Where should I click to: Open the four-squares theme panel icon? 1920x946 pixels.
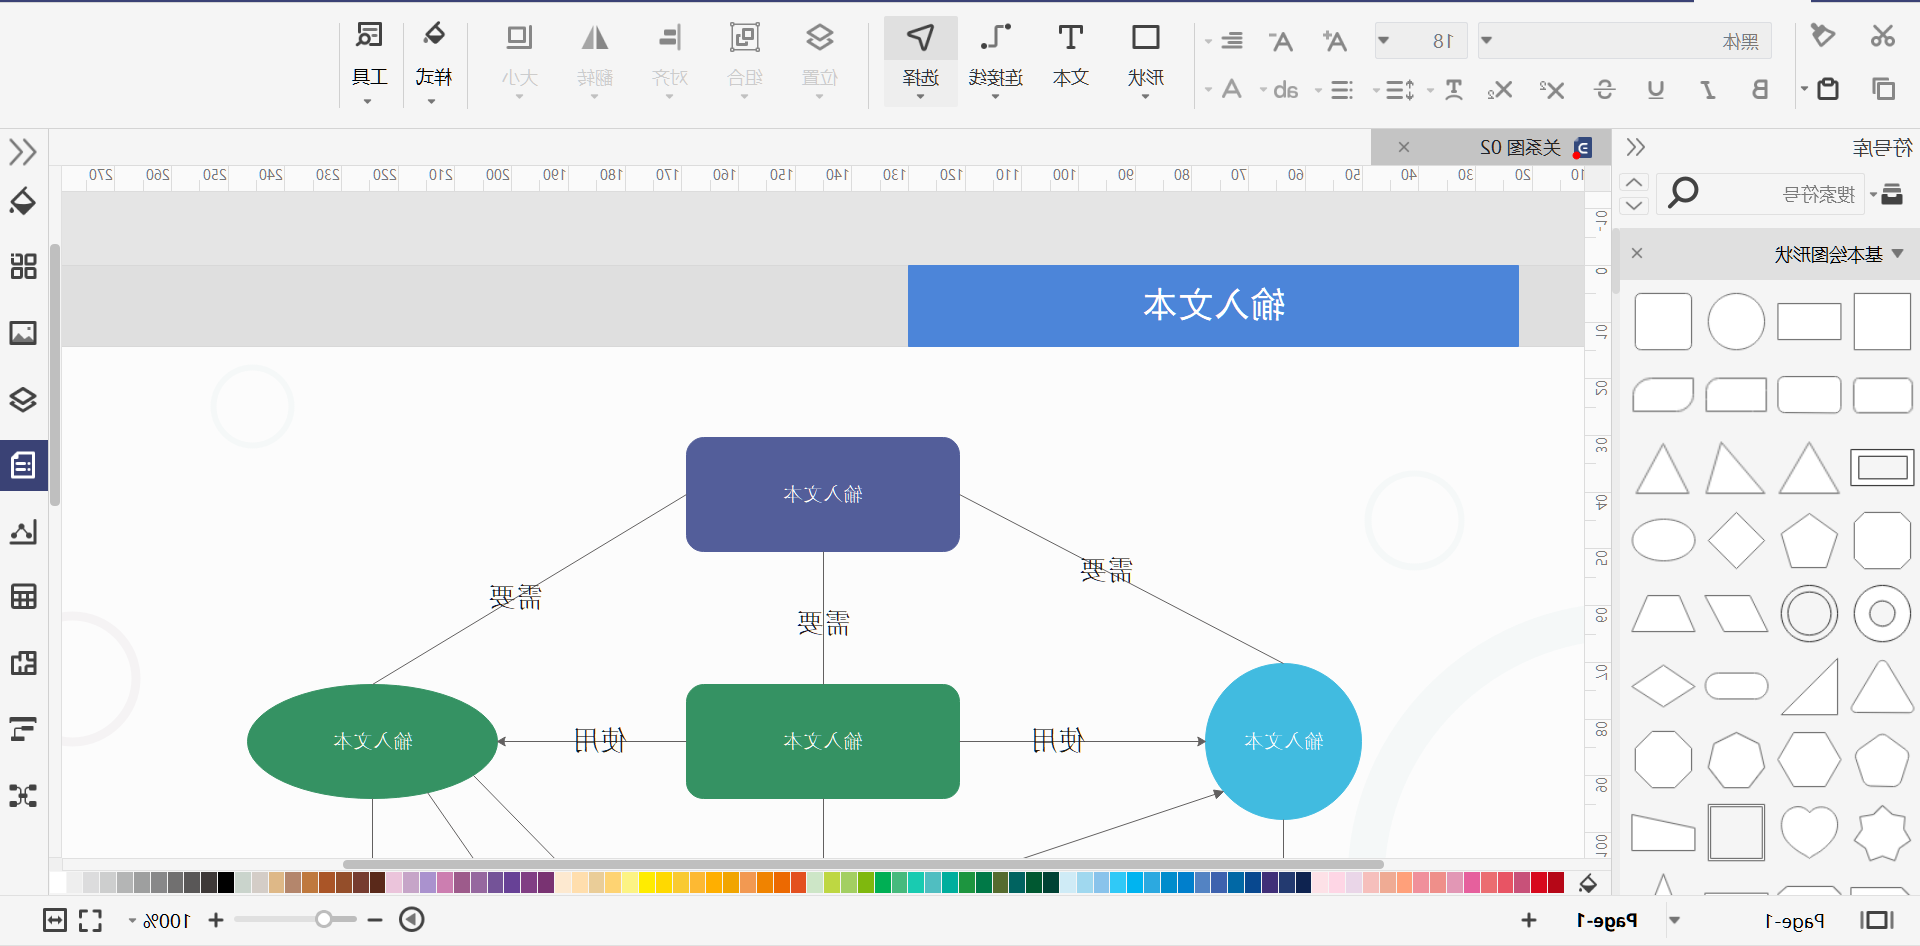[23, 266]
